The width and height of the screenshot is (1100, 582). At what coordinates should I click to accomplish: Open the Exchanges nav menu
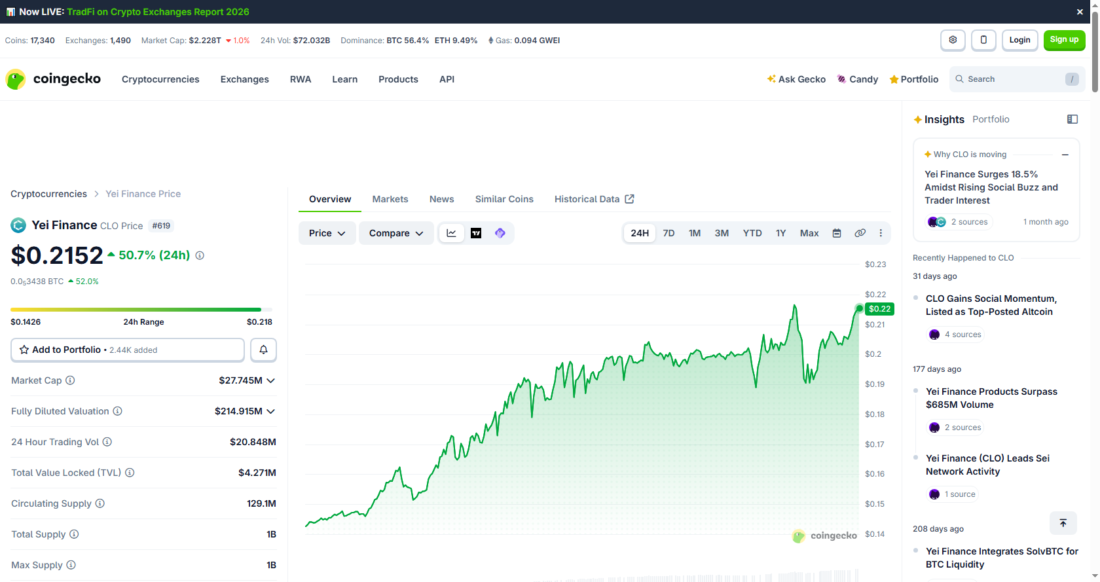point(244,79)
